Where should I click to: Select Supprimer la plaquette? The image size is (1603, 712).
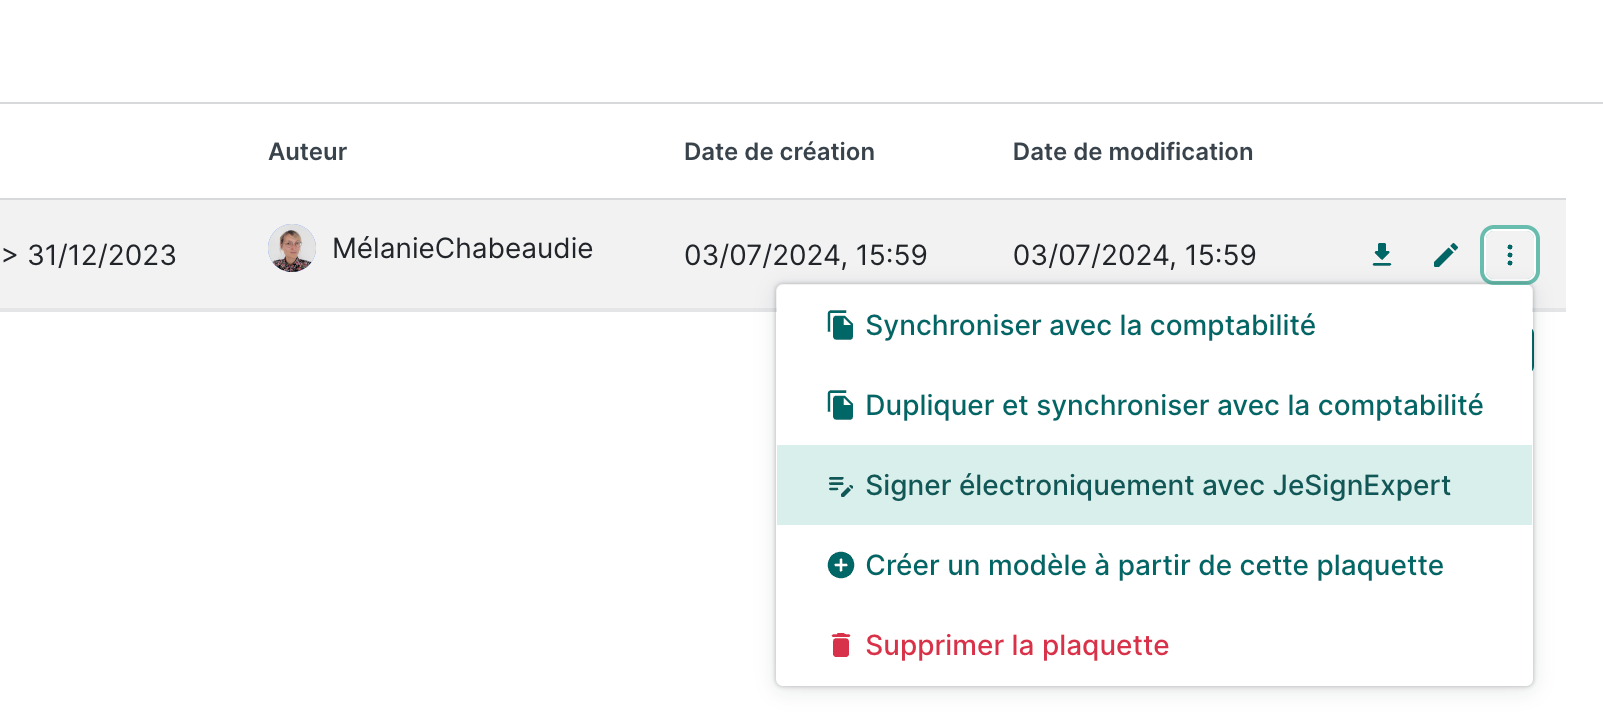(x=1017, y=645)
